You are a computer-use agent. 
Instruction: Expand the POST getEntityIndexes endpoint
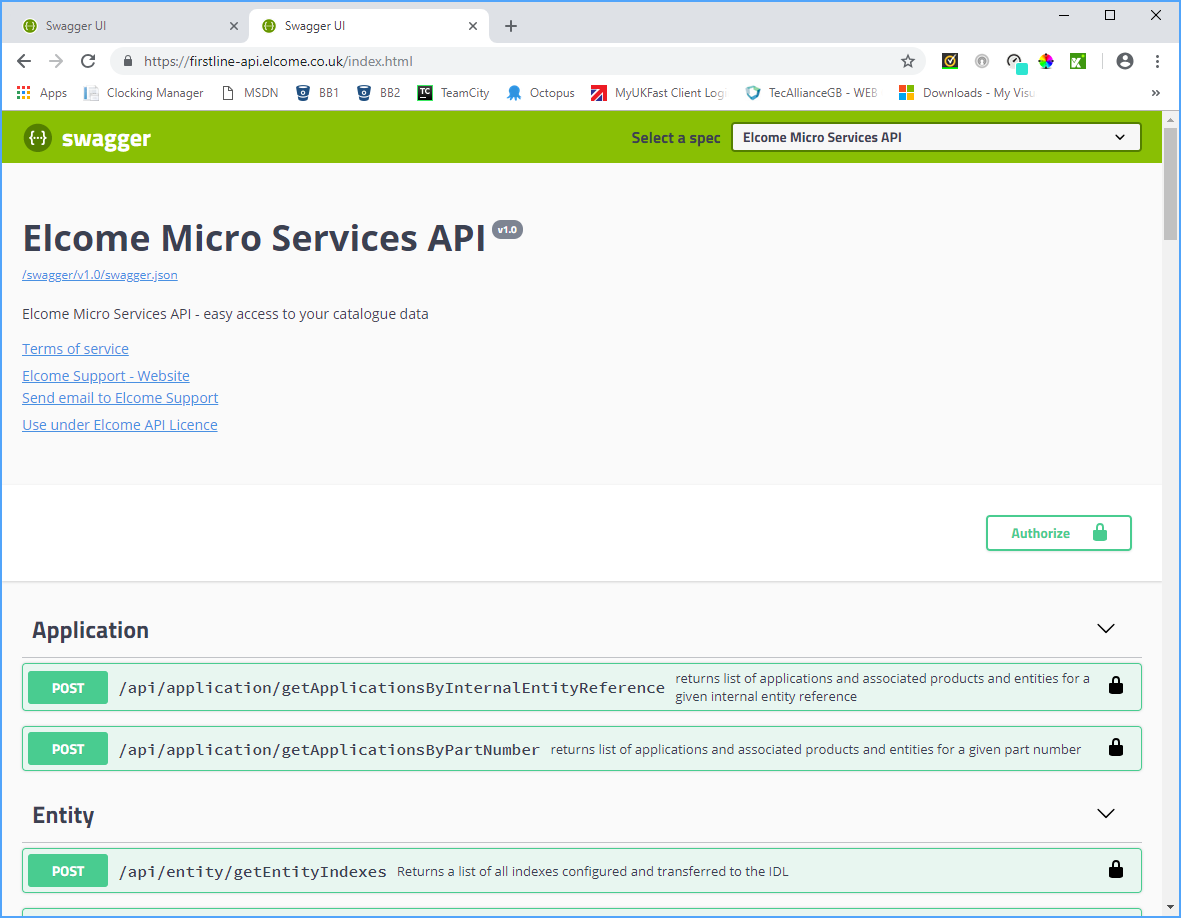(581, 871)
